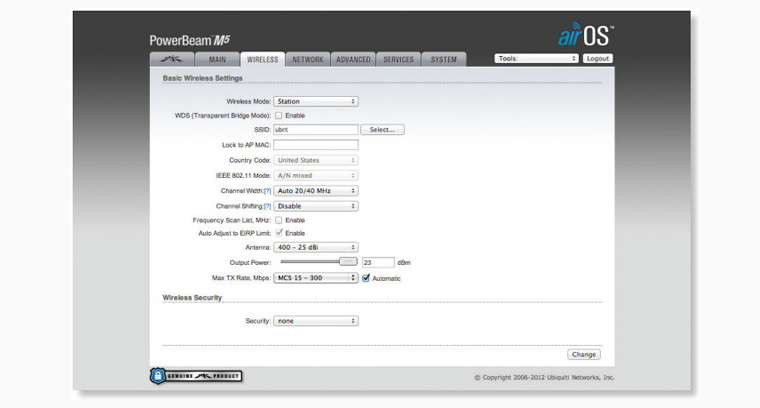Screen dimensions: 760x408
Task: Open the Country Code dropdown
Action: pos(316,160)
